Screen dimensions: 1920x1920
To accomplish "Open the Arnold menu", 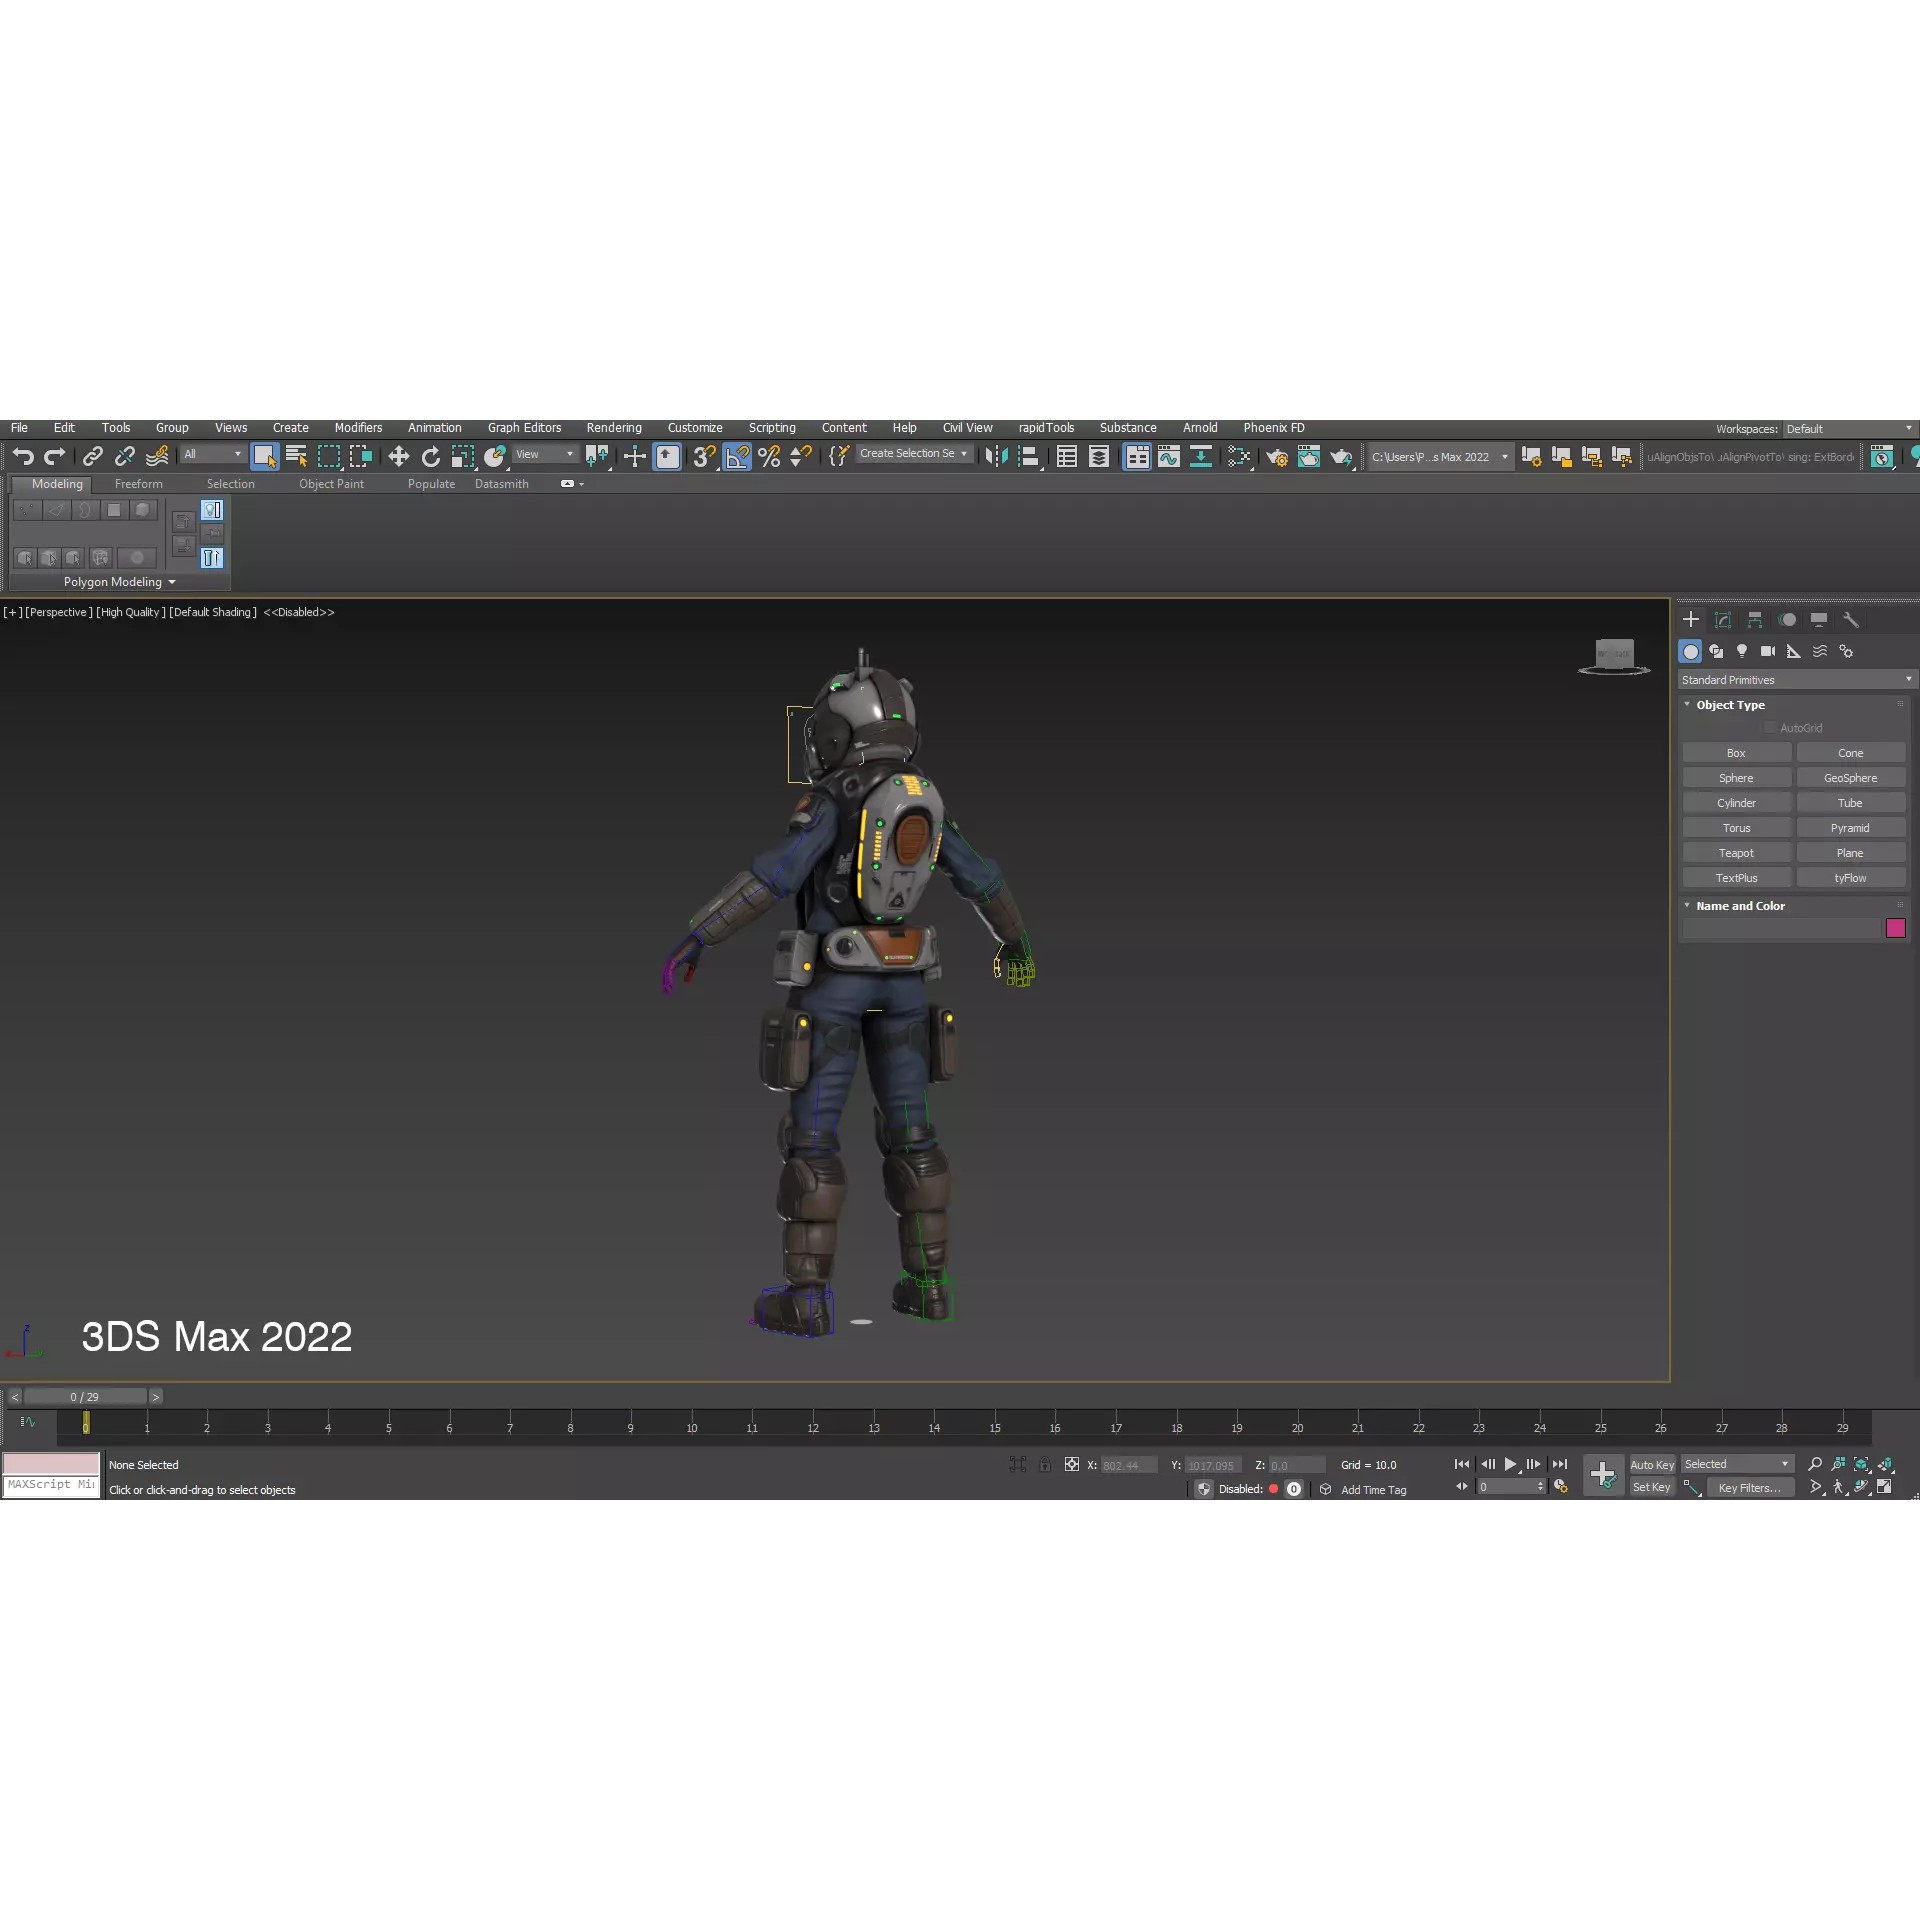I will click(1200, 428).
